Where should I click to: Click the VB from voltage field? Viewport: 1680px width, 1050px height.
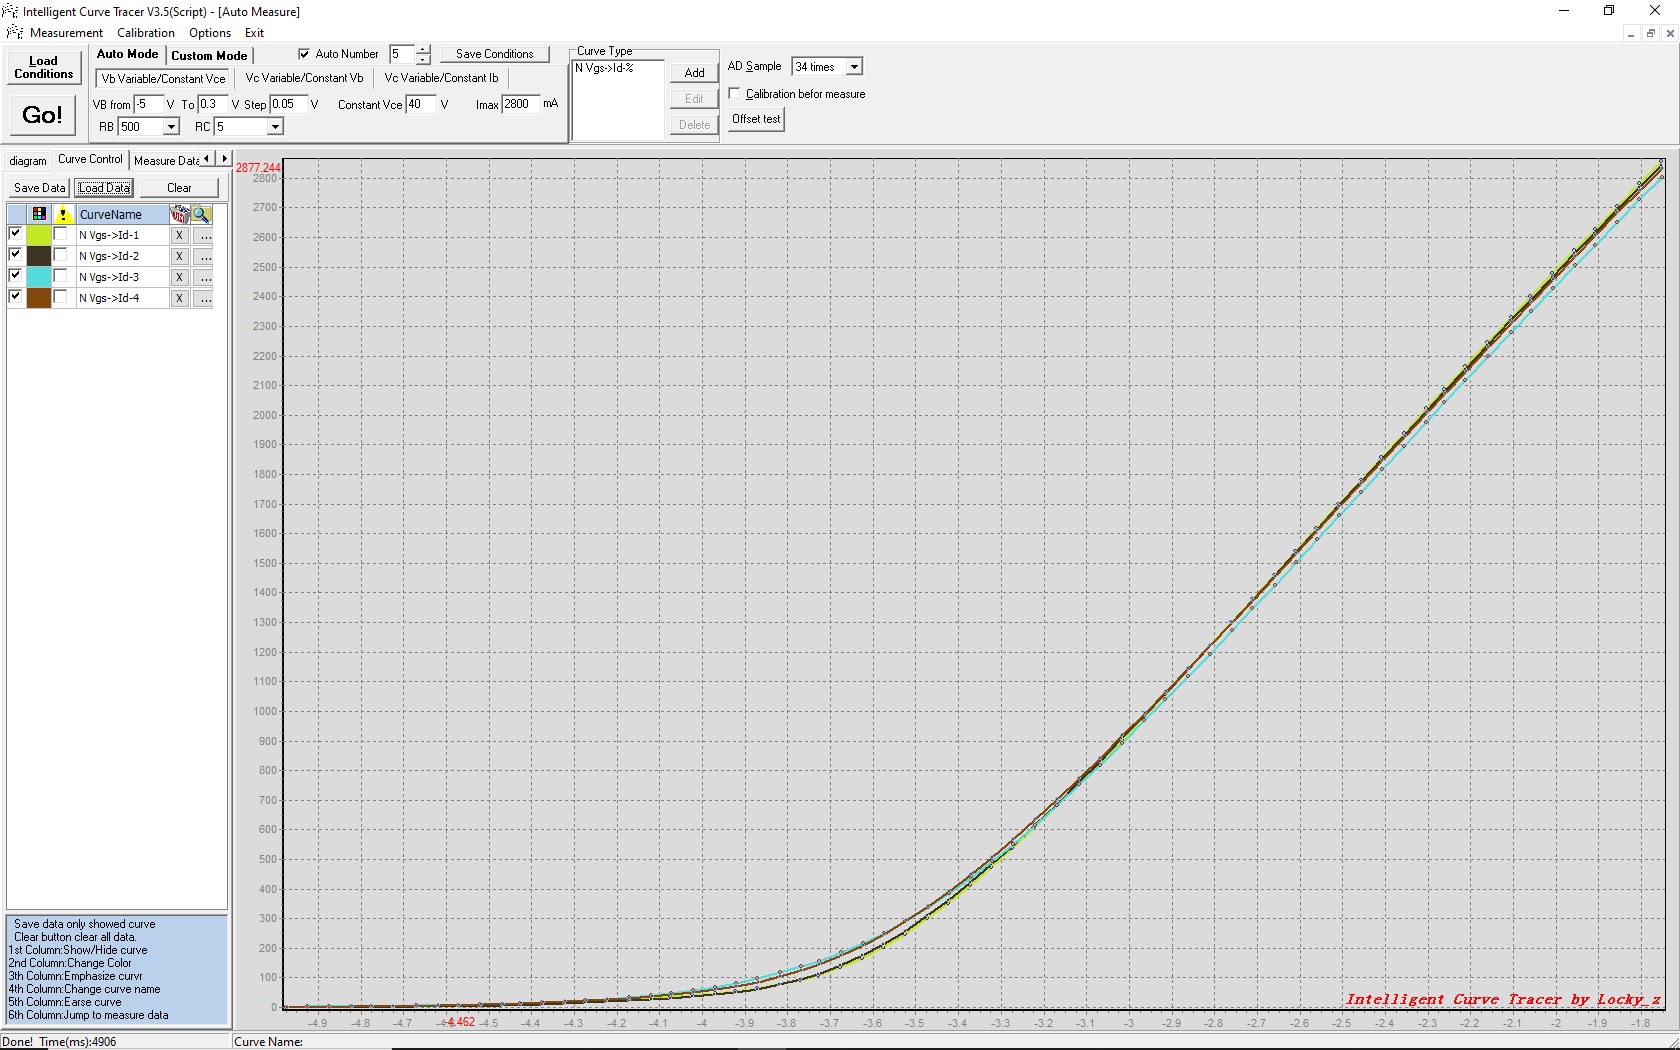click(148, 104)
